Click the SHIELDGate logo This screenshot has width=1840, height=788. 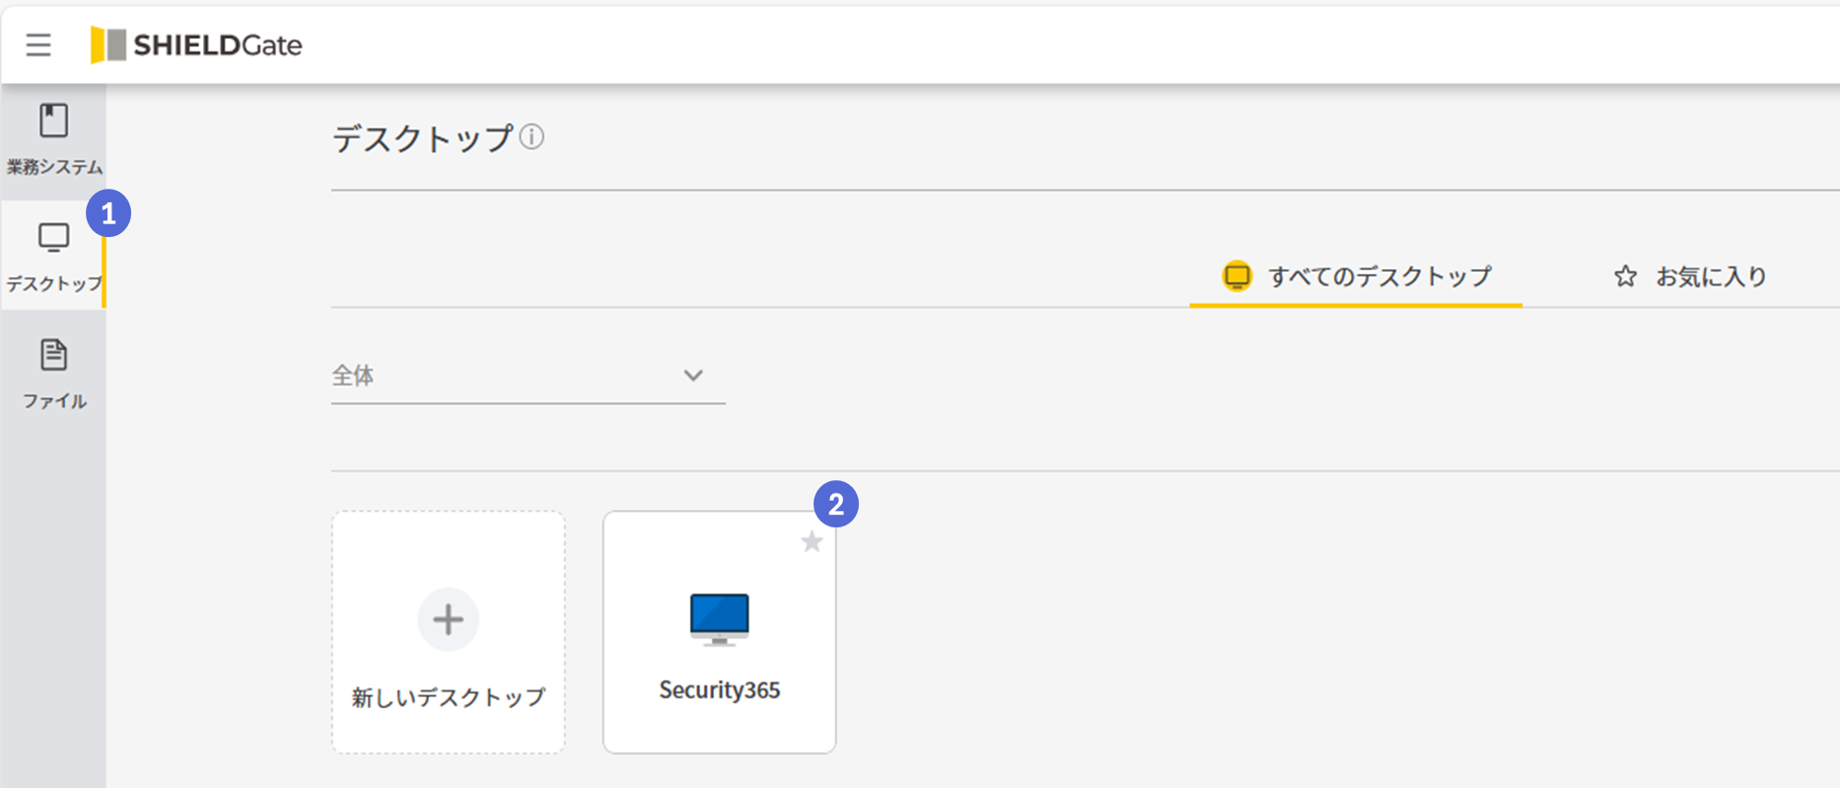[196, 45]
